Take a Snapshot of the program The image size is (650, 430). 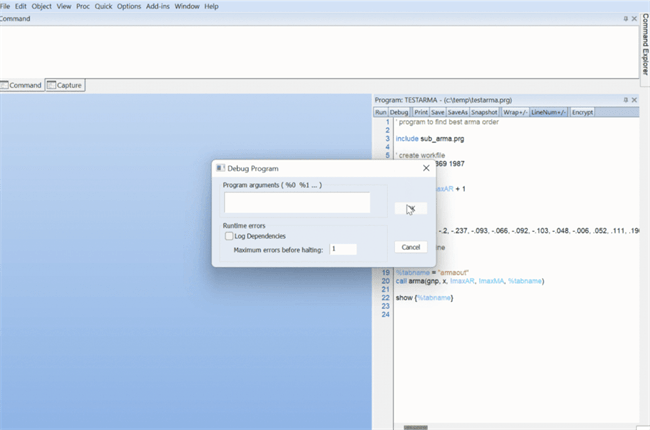coord(485,112)
